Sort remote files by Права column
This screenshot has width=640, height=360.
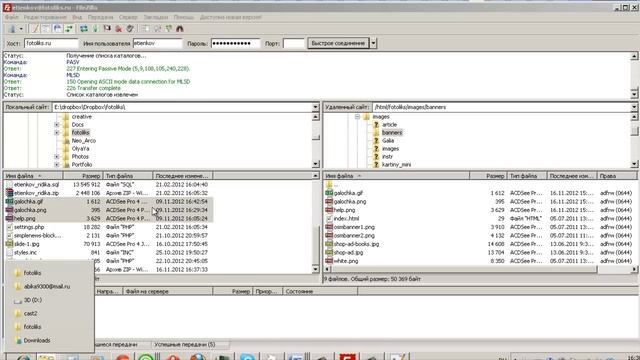[617, 176]
